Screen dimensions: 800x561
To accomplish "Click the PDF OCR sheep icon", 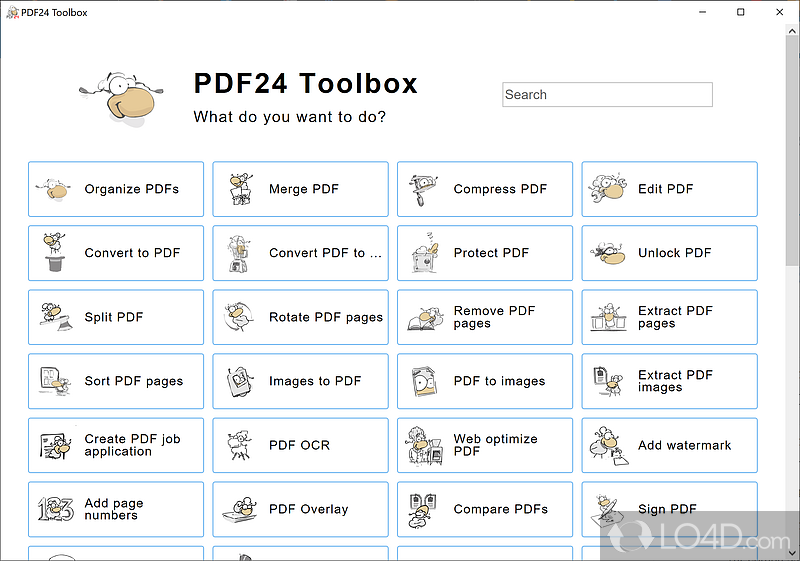I will point(238,445).
